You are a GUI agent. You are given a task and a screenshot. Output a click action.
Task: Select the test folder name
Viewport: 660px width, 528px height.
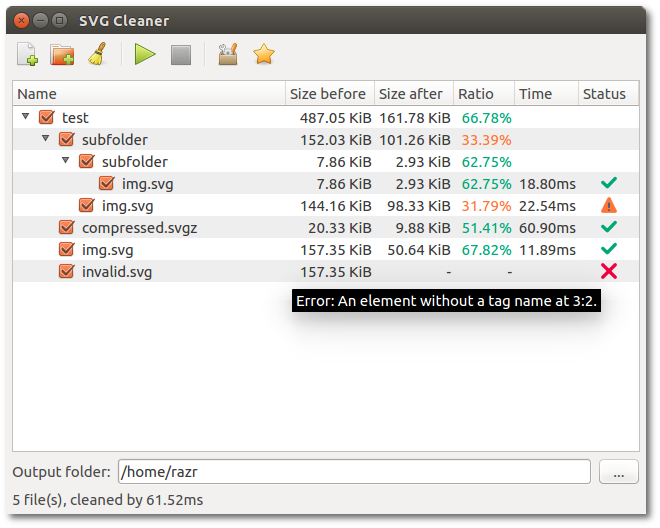75,118
